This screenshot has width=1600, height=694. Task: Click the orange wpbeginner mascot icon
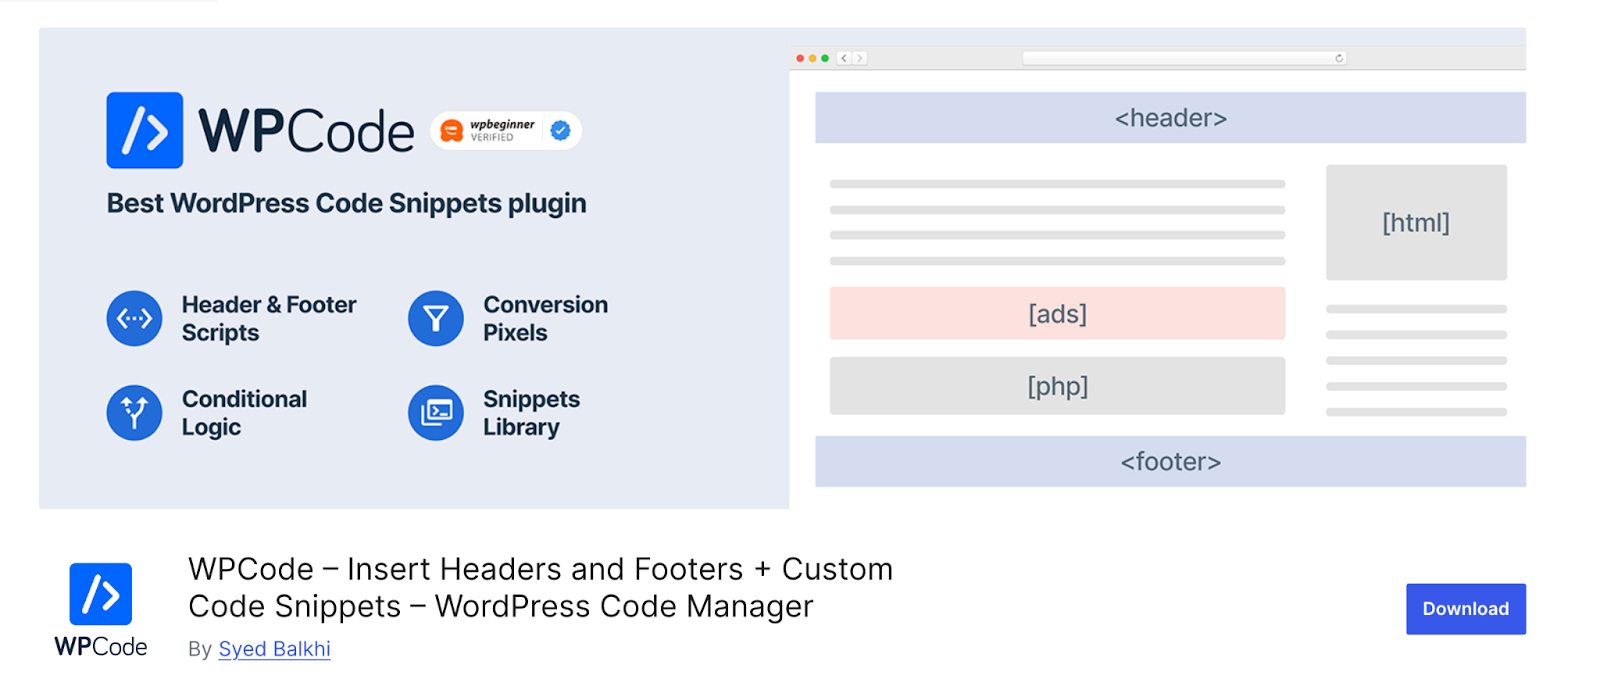[x=452, y=131]
